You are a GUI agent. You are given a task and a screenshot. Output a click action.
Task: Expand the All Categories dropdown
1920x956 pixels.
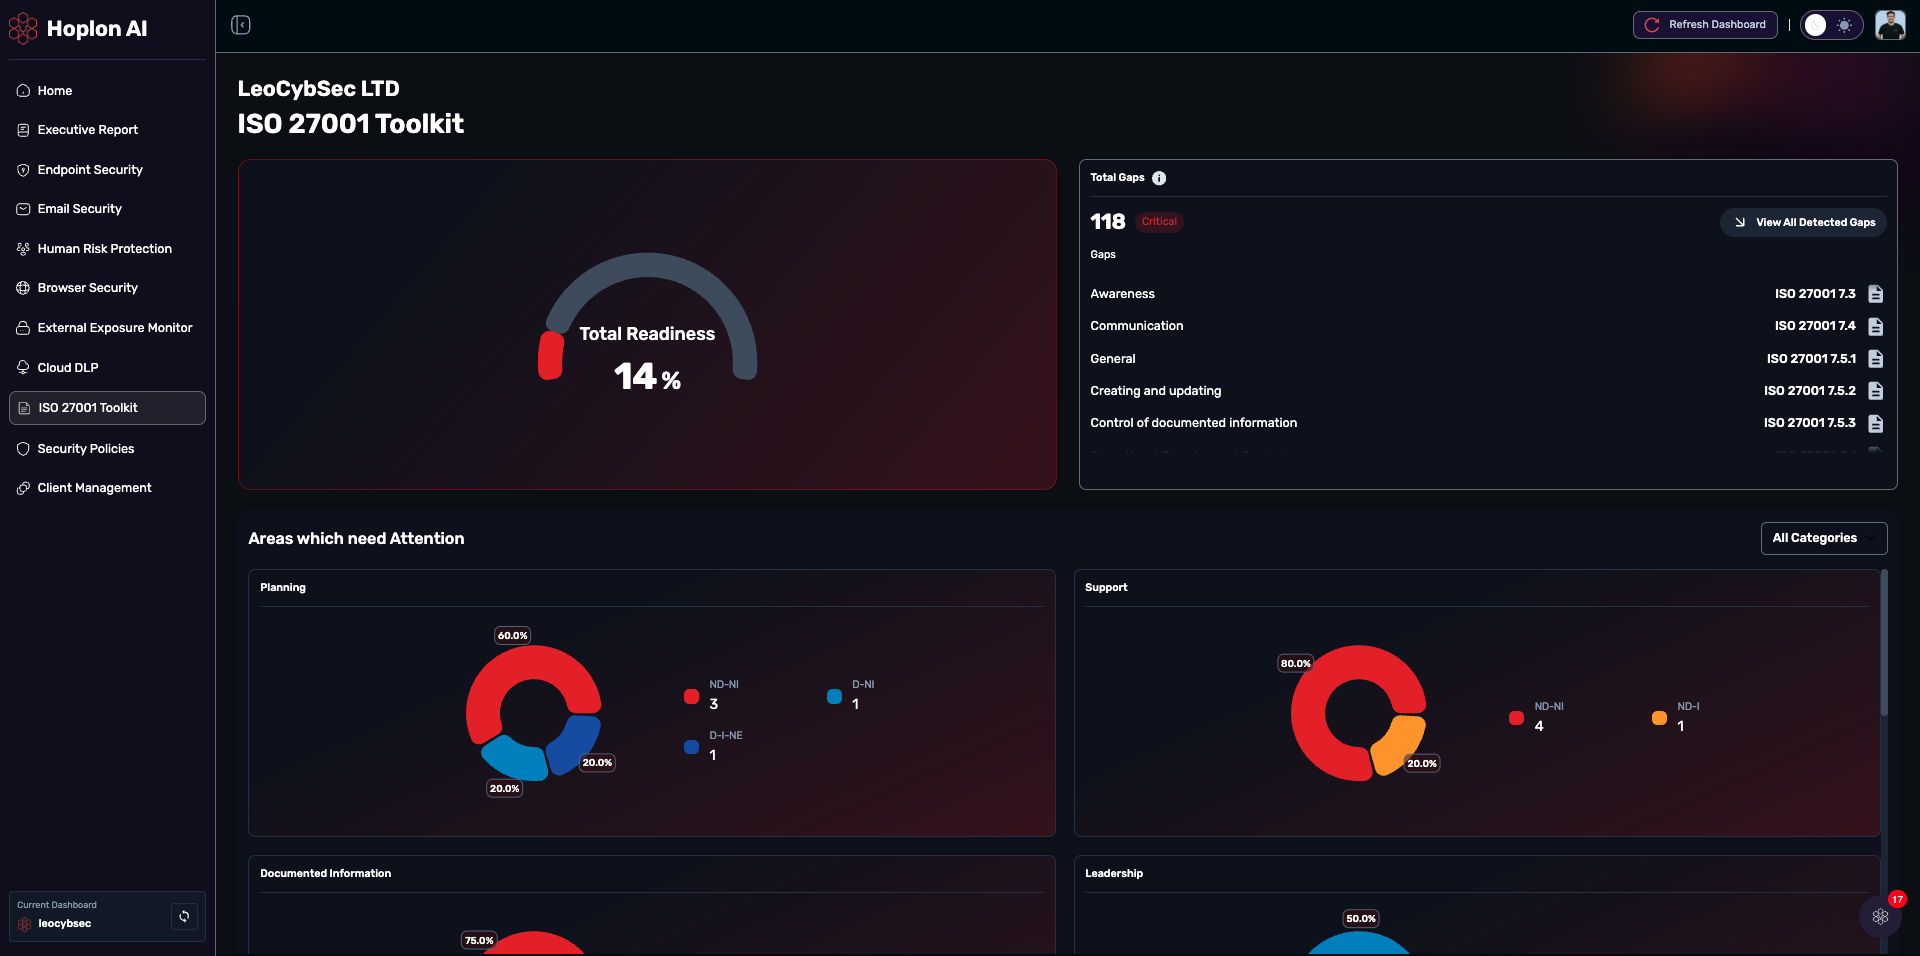coord(1823,538)
